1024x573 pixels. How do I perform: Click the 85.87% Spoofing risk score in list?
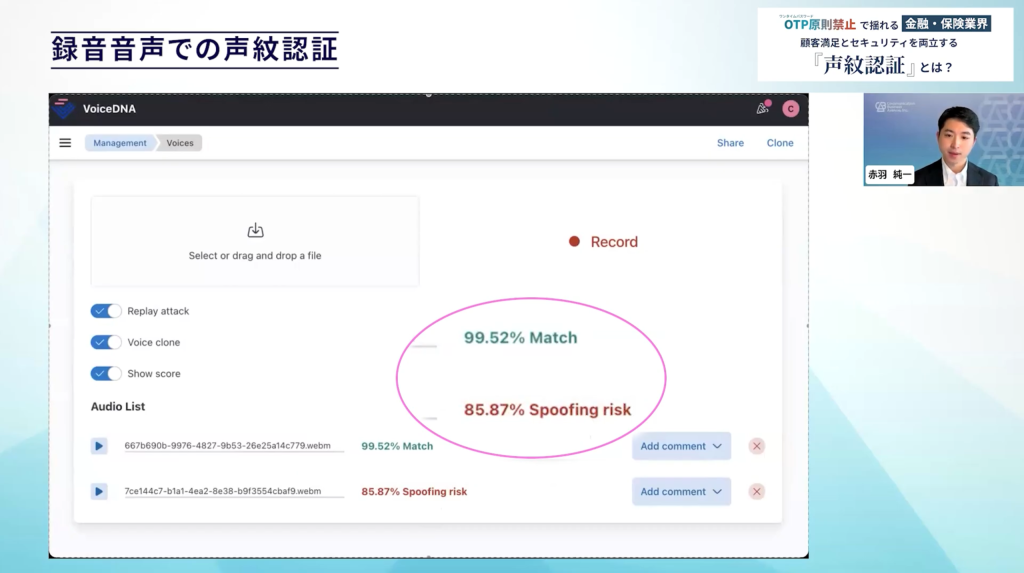(x=414, y=491)
